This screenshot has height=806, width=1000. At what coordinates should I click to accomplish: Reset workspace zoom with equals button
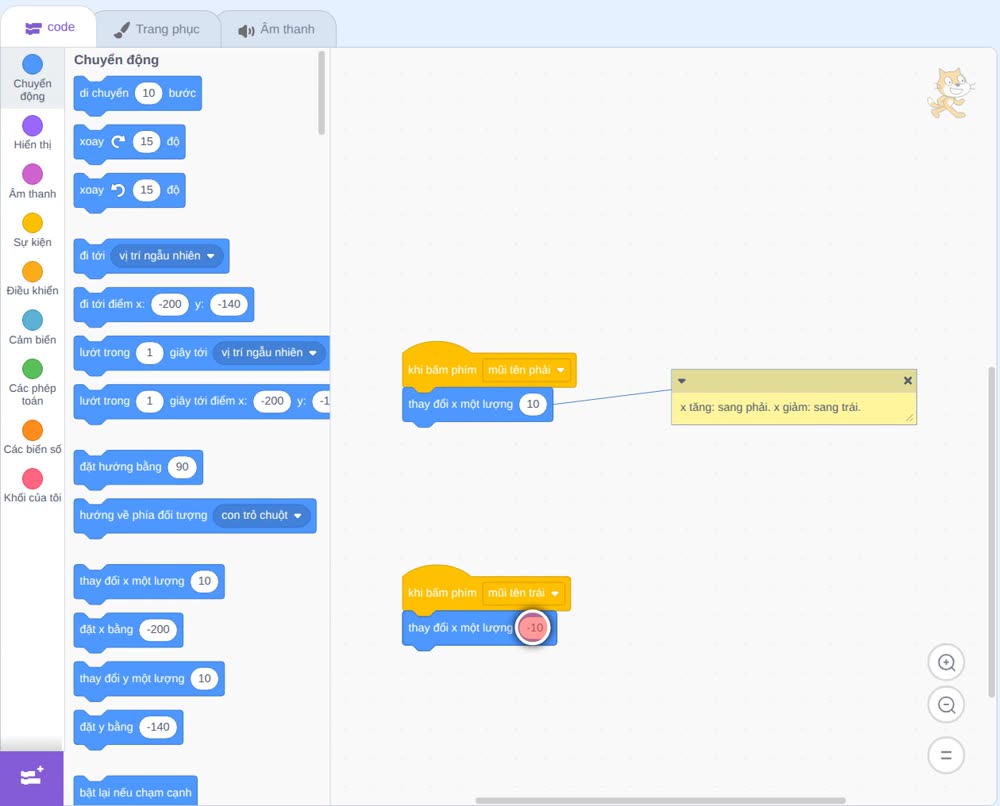pos(946,755)
